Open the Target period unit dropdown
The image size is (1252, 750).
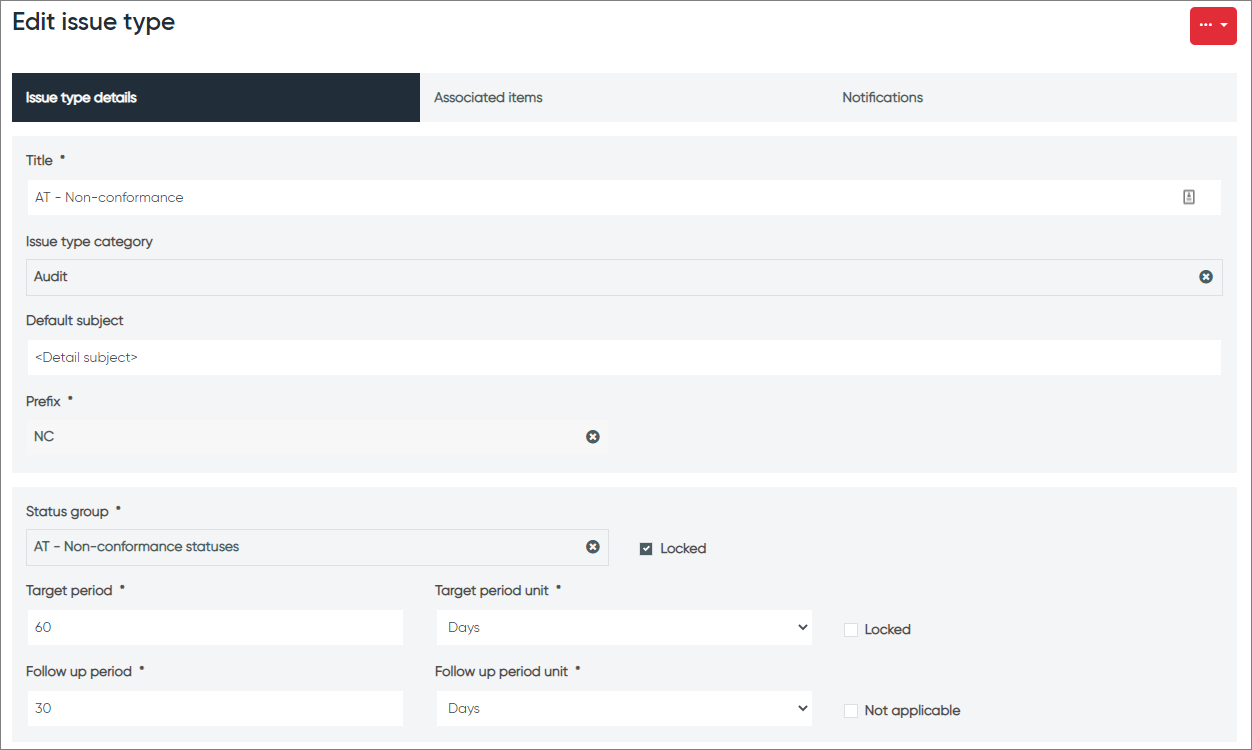(x=624, y=628)
